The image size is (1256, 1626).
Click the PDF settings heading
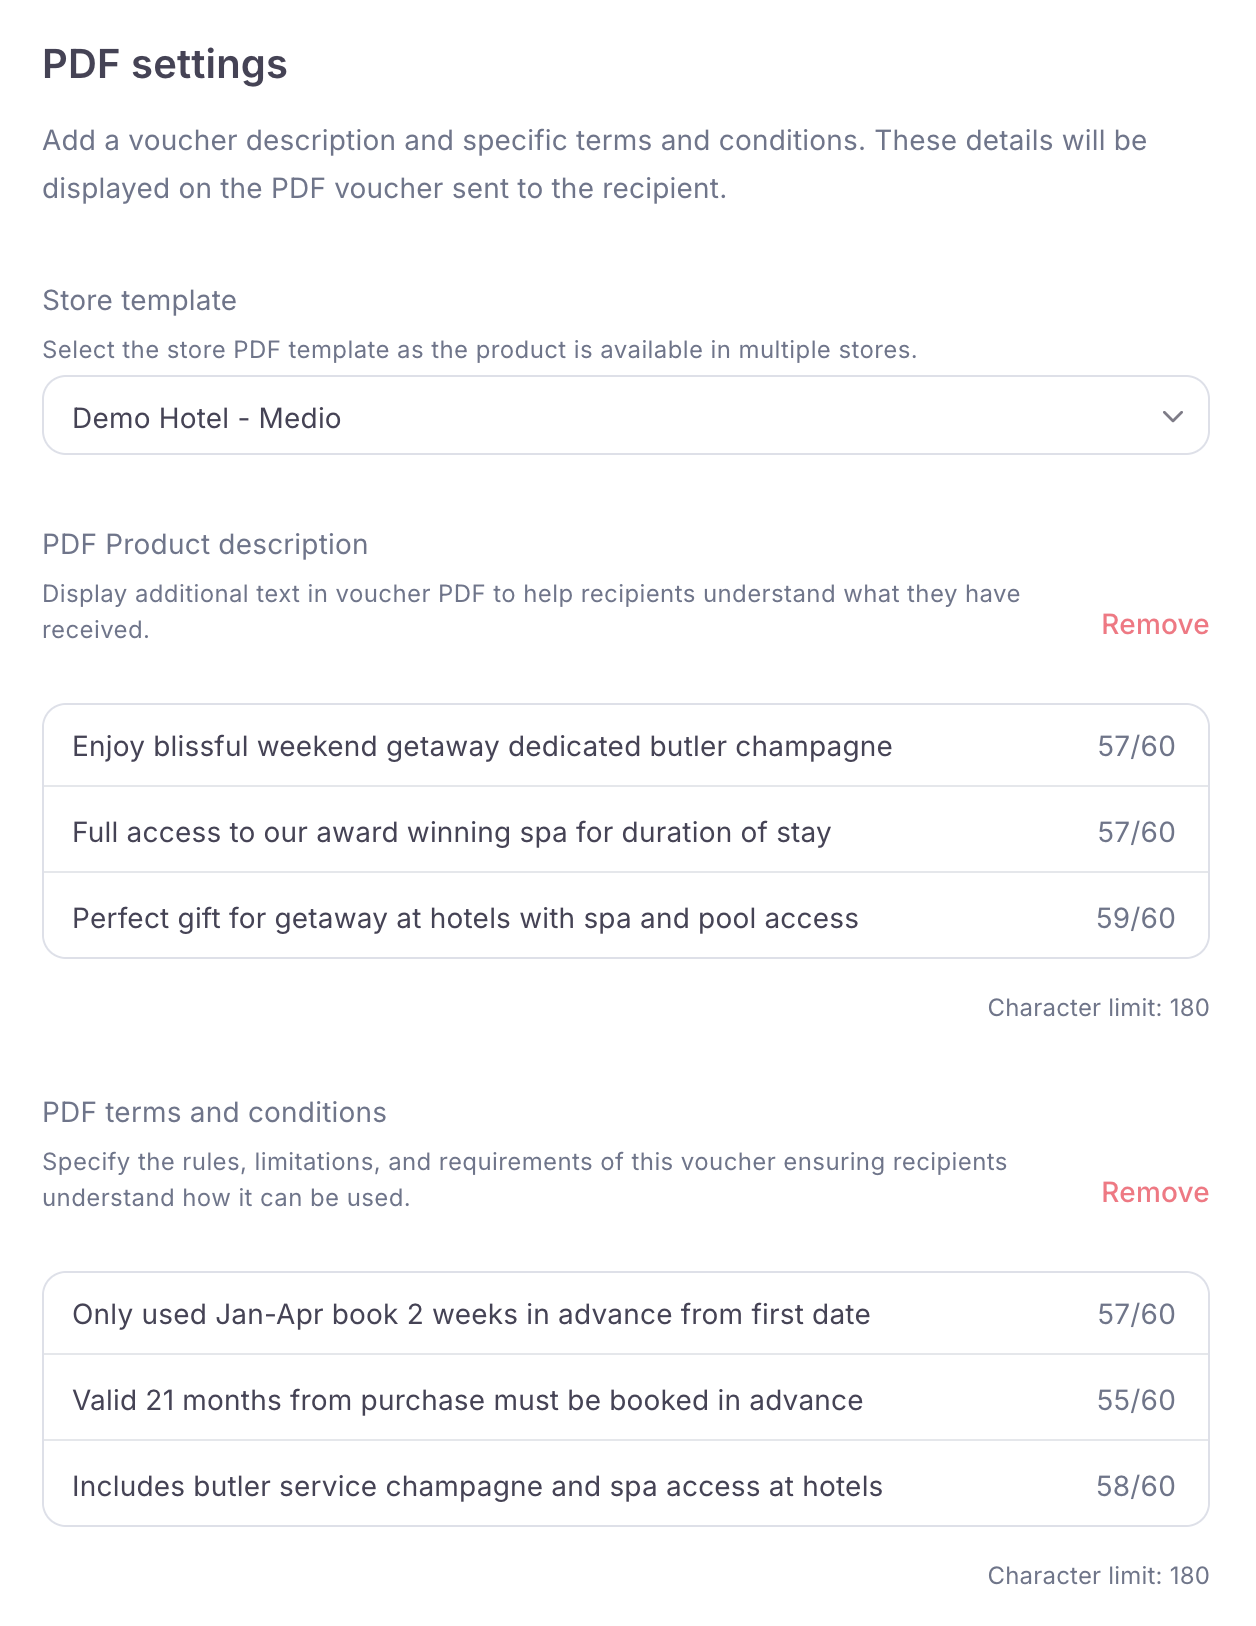(165, 65)
